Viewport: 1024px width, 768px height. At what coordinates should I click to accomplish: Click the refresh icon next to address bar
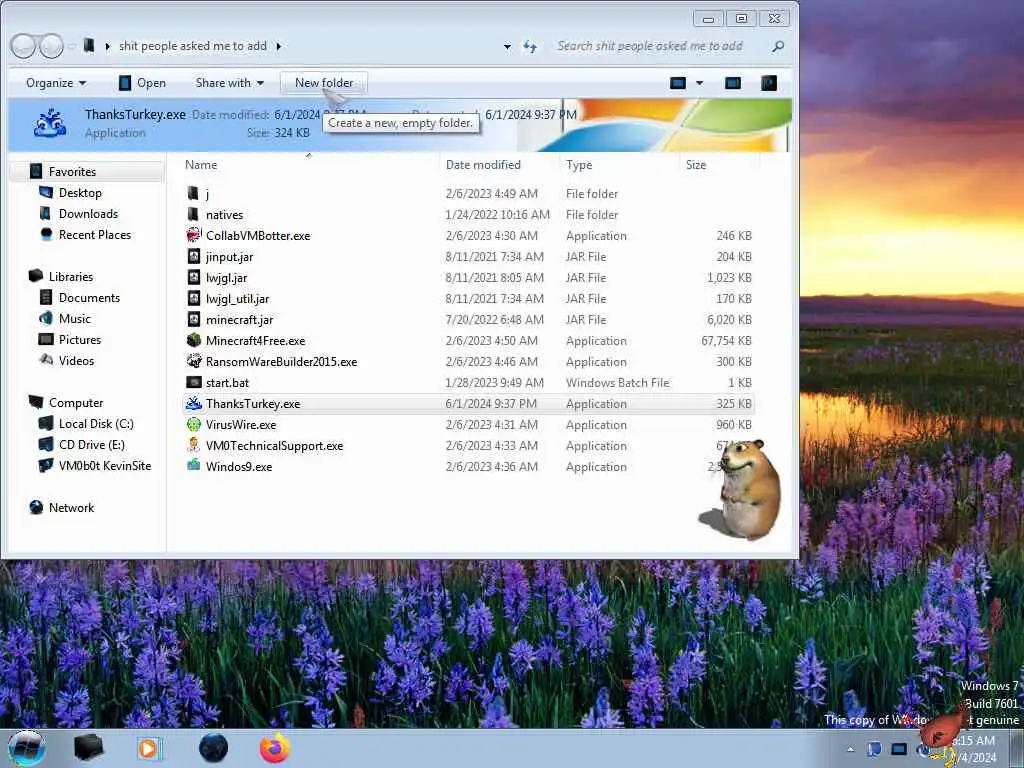pyautogui.click(x=530, y=46)
